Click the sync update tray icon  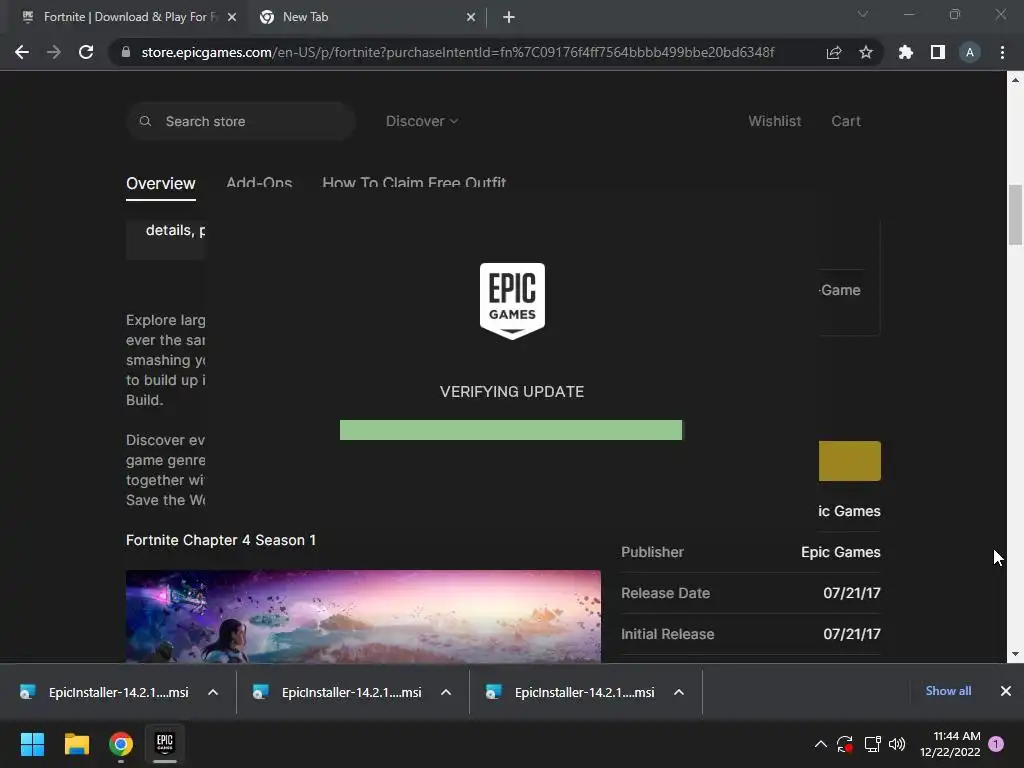tap(845, 744)
